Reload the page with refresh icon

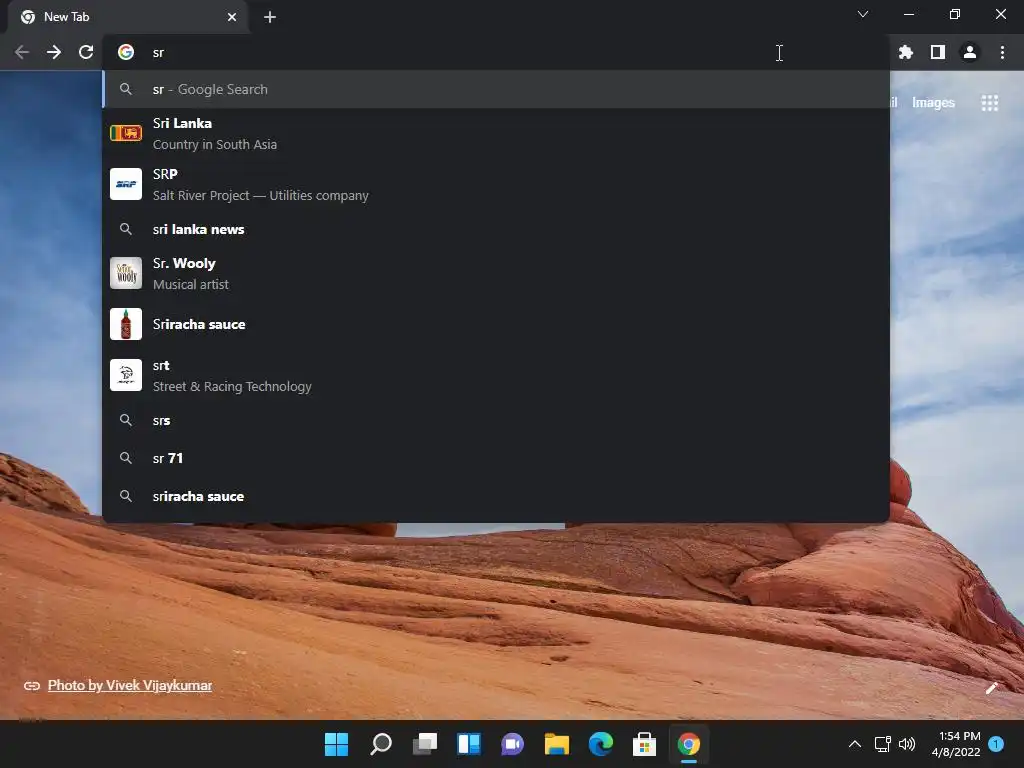pos(86,52)
